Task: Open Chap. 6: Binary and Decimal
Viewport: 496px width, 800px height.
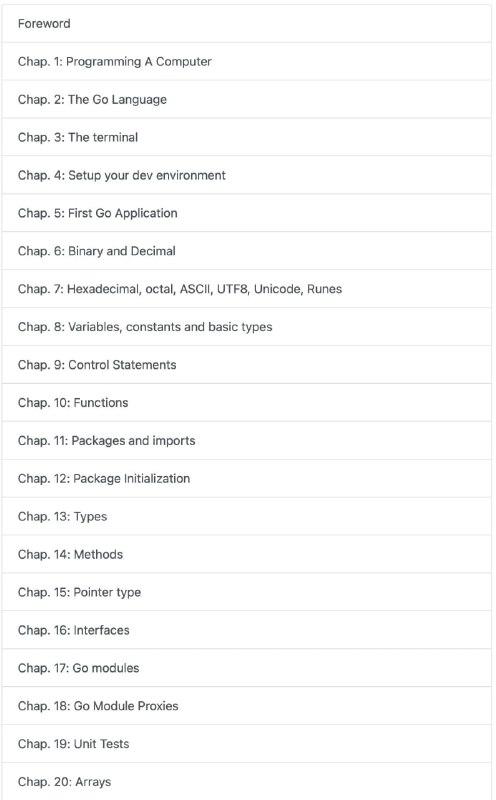Action: coord(246,251)
